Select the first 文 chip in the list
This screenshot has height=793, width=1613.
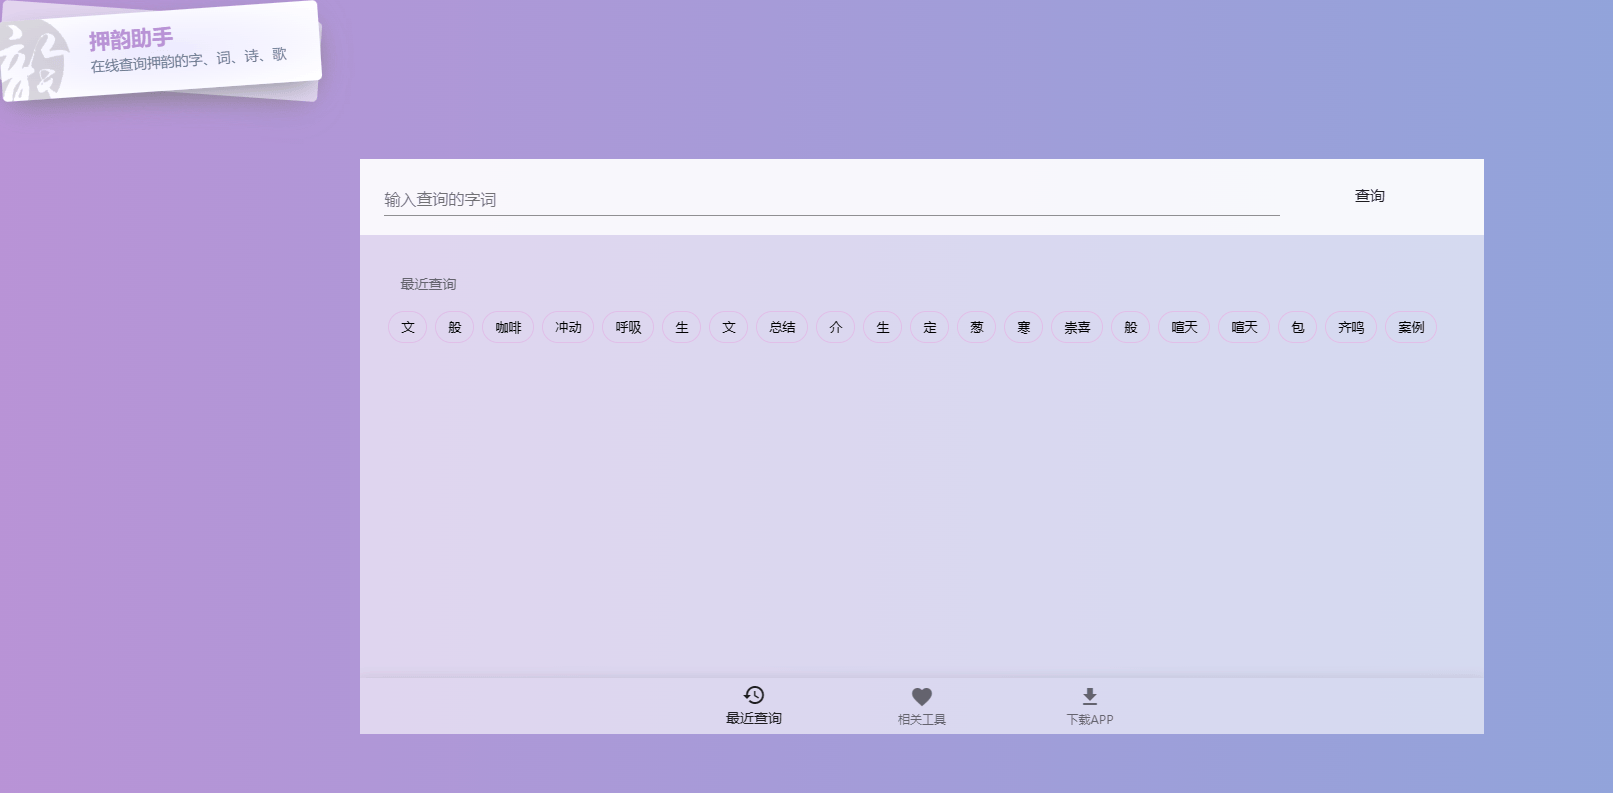[408, 327]
